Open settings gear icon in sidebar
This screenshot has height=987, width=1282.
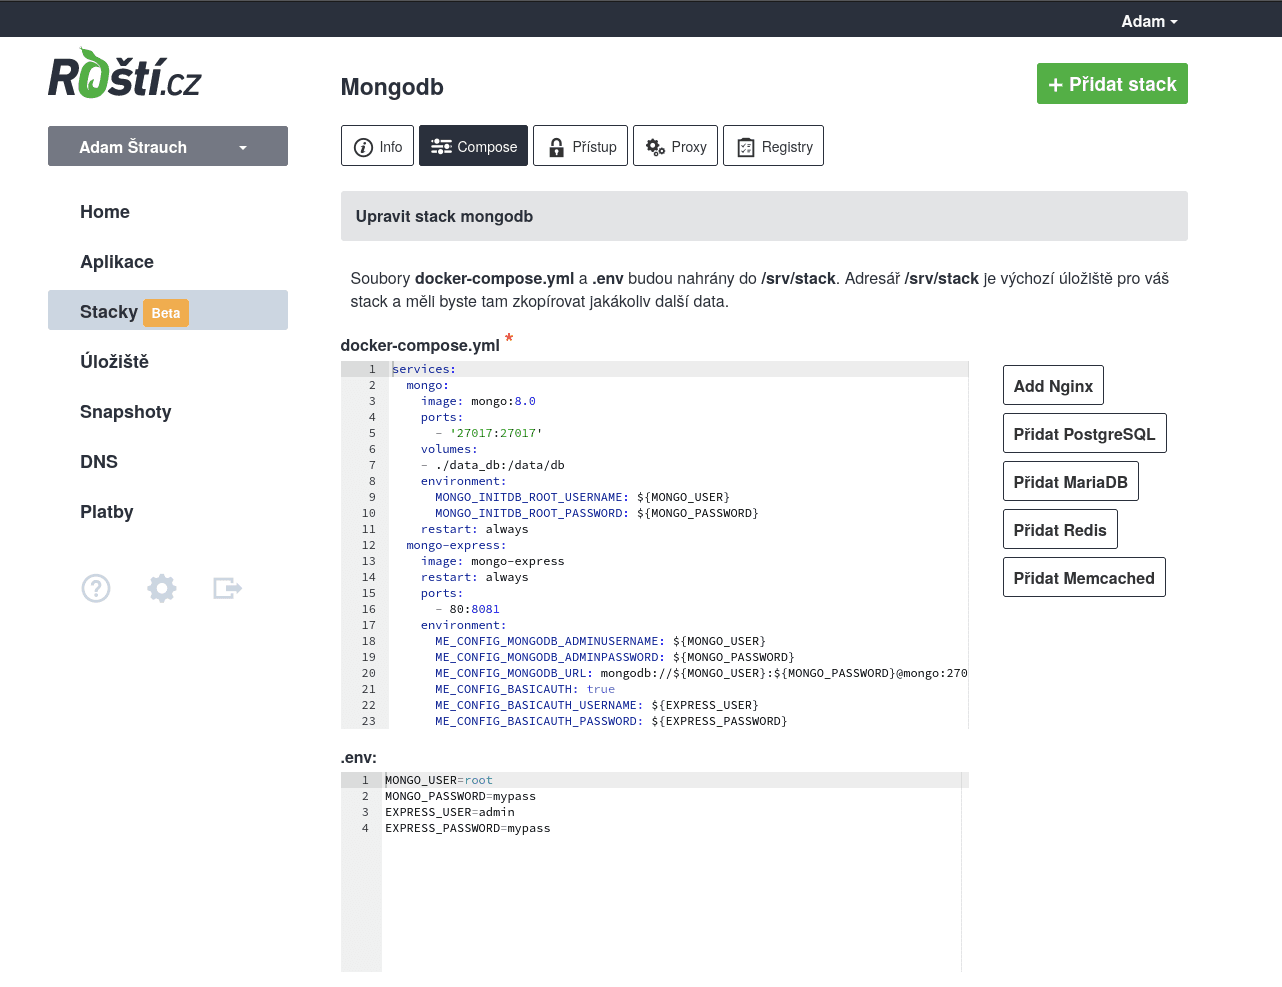pos(162,588)
